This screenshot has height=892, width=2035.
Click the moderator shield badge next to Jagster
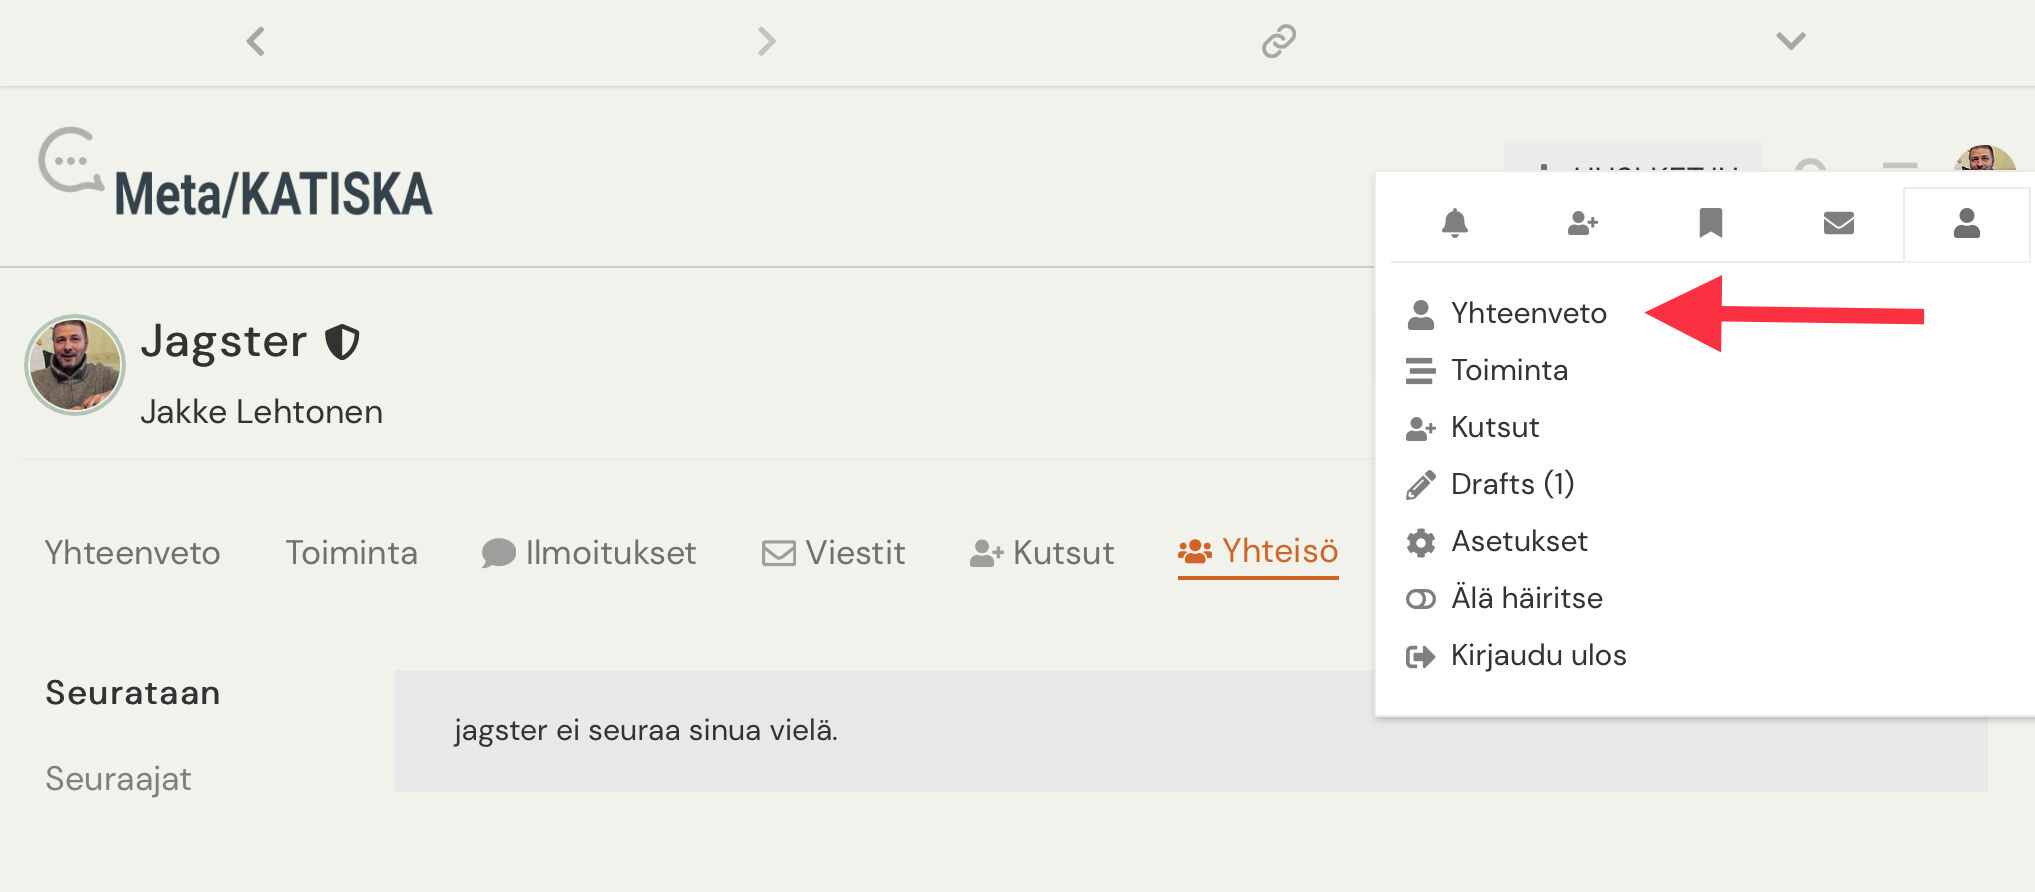(342, 342)
